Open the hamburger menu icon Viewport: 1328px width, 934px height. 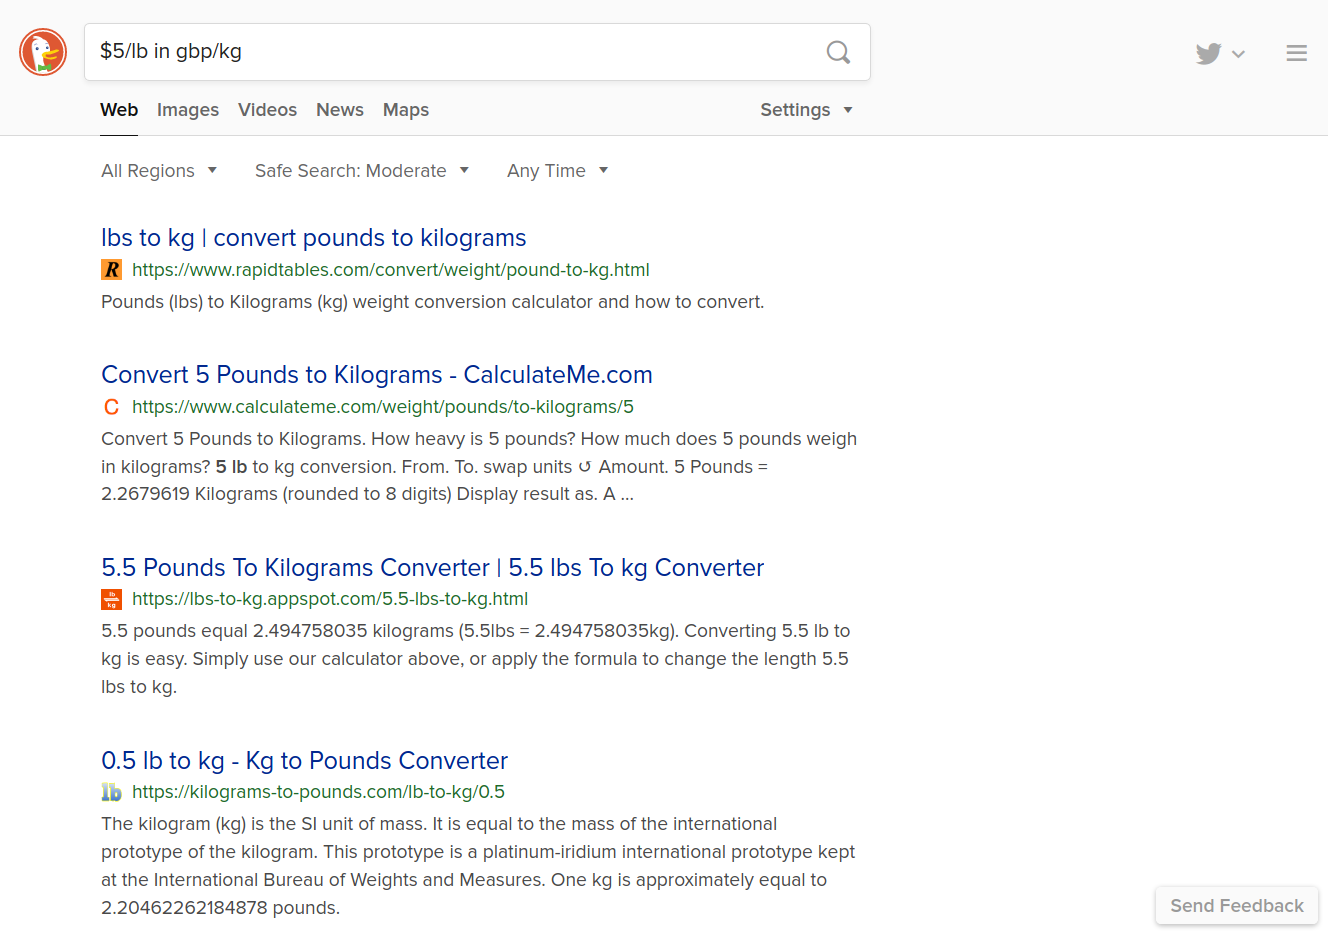tap(1296, 53)
